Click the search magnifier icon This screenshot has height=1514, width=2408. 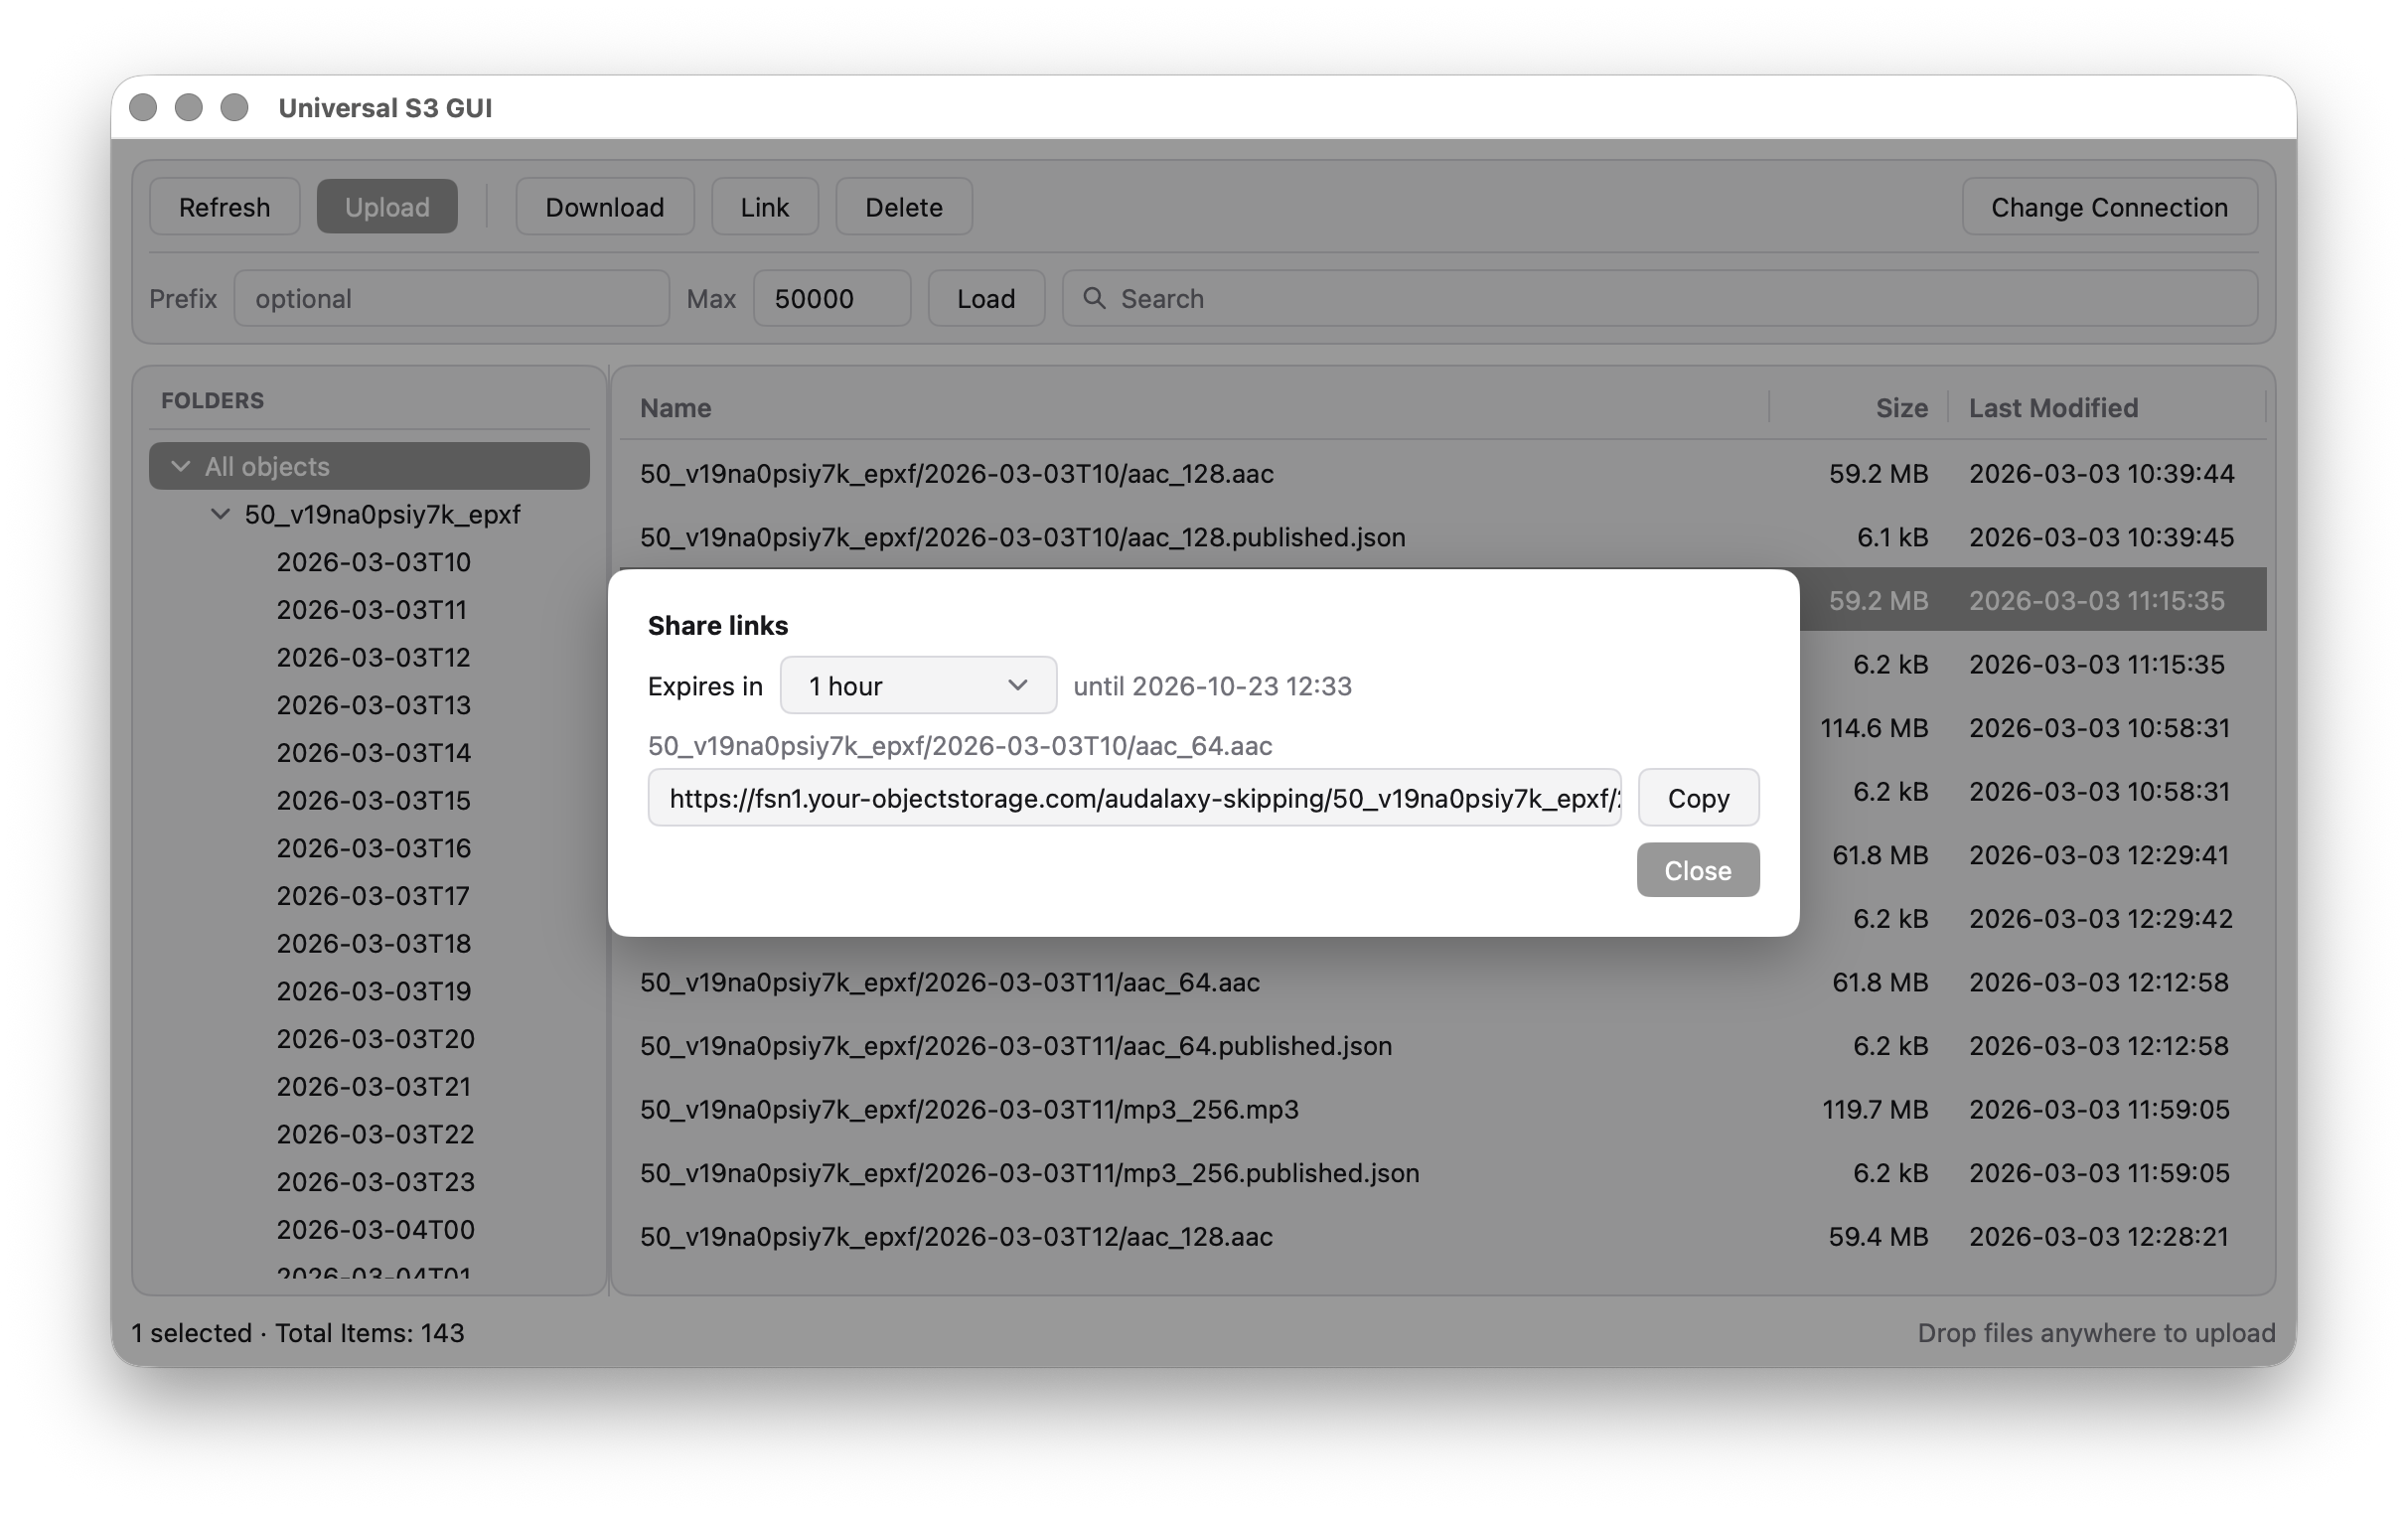[1094, 298]
